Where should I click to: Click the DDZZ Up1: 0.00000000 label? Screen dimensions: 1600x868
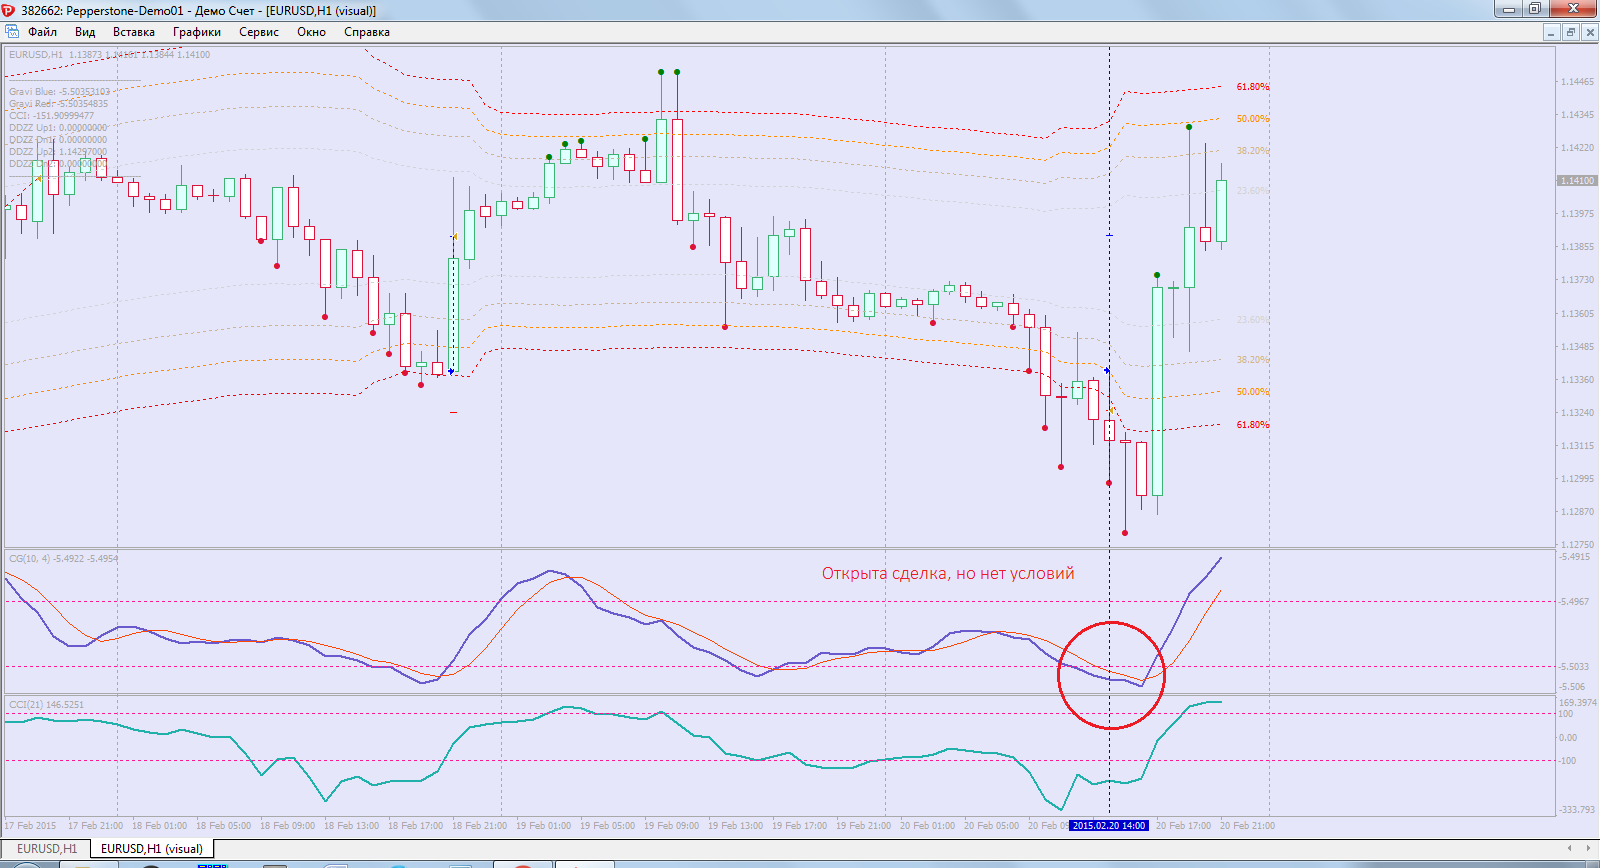click(58, 128)
